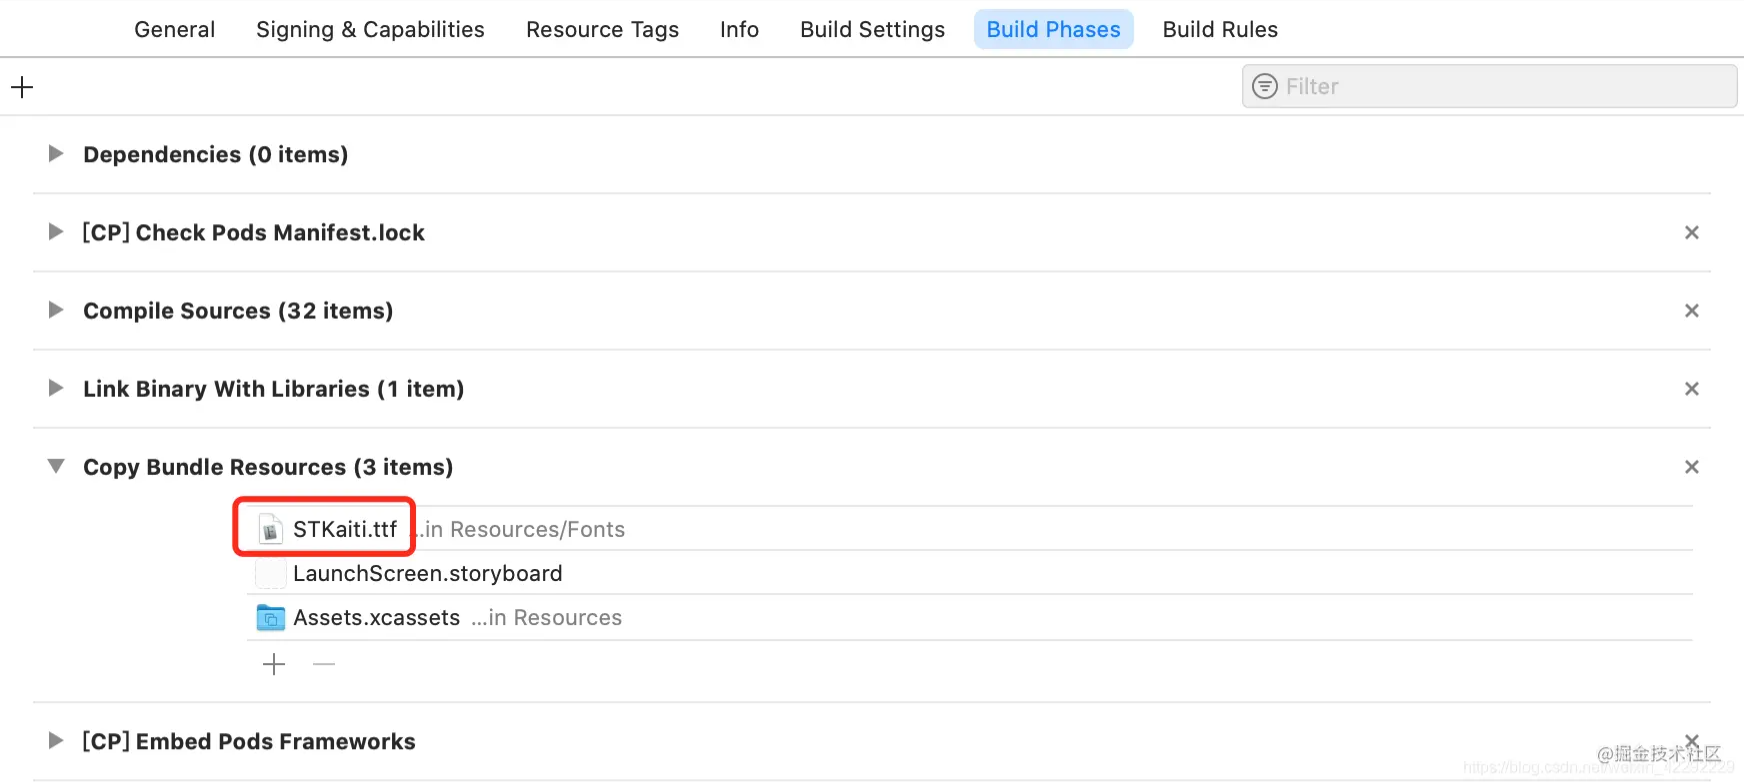Image resolution: width=1744 pixels, height=784 pixels.
Task: Click the add new build phase plus icon
Action: coord(22,87)
